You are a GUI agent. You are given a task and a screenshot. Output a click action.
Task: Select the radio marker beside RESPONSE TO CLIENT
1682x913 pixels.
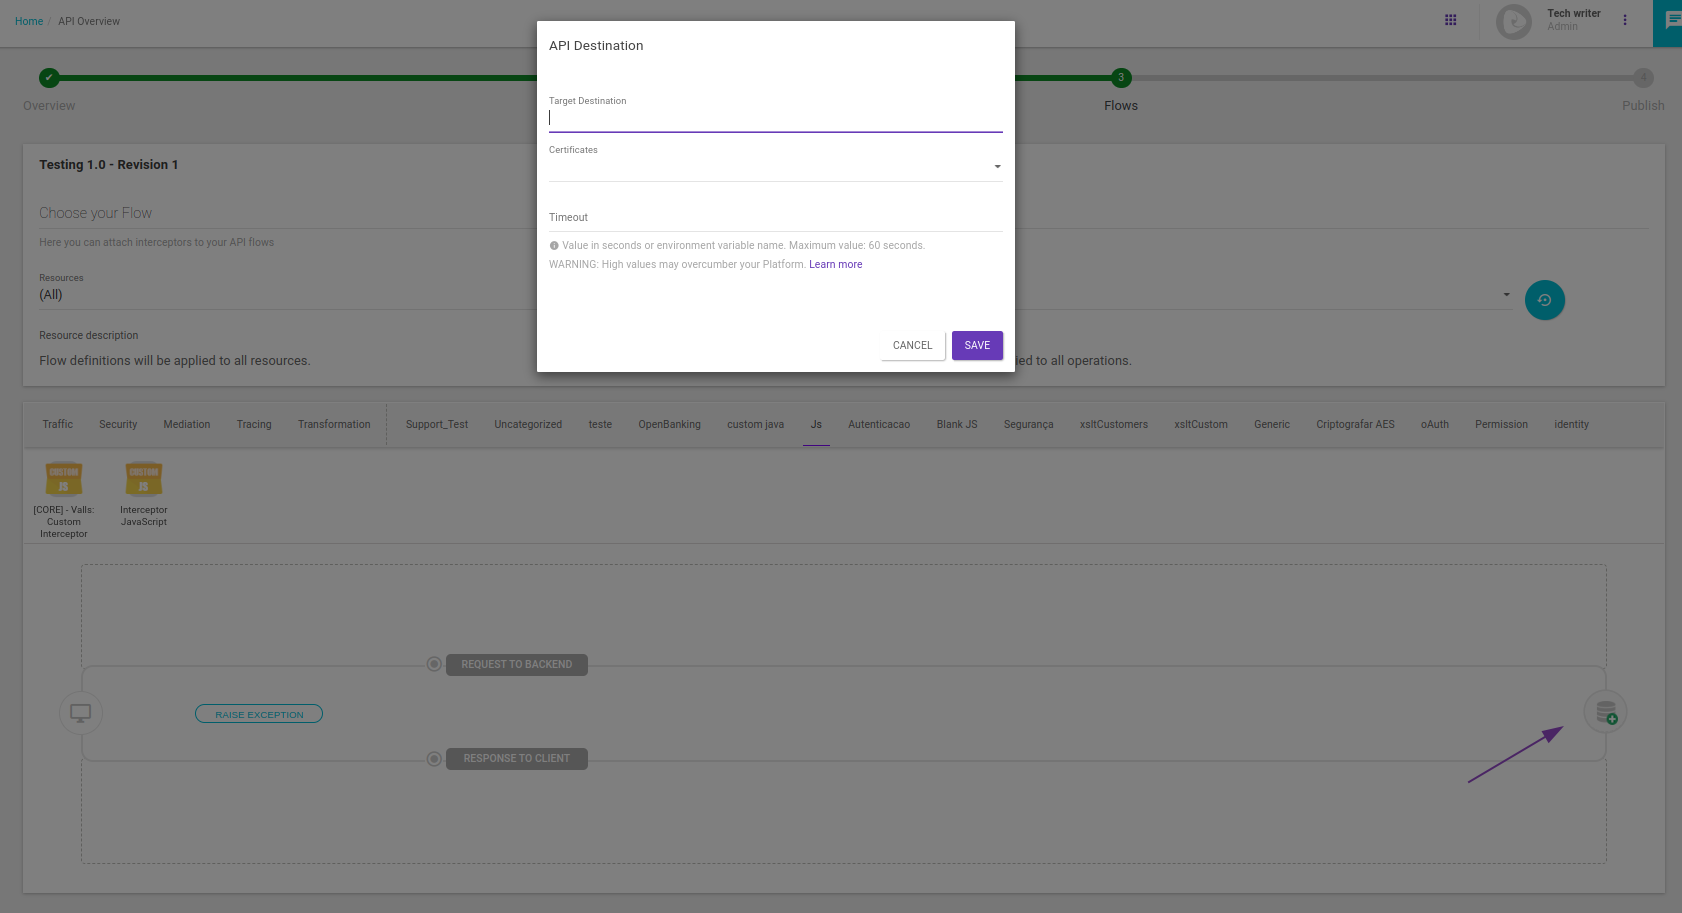point(434,758)
